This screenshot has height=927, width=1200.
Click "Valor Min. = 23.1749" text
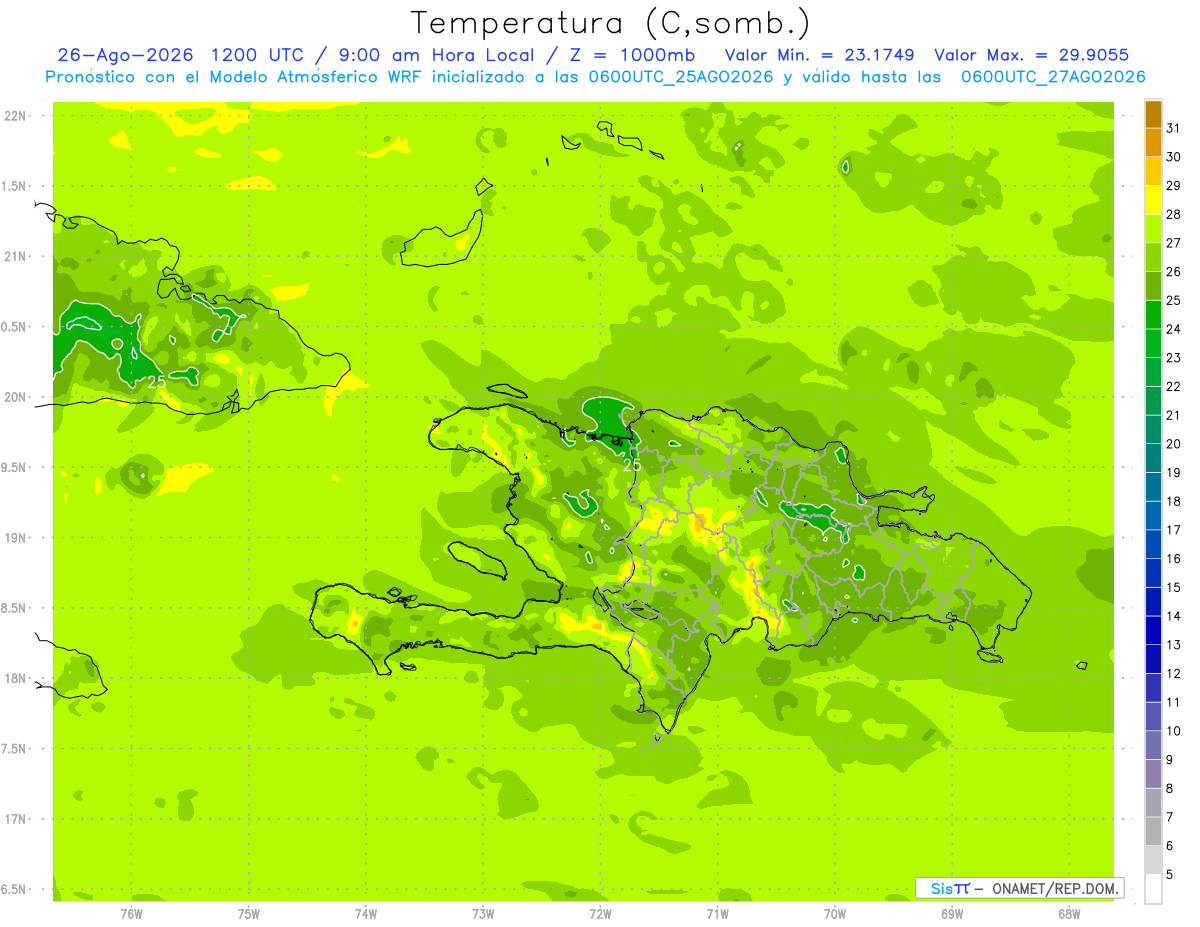[819, 55]
